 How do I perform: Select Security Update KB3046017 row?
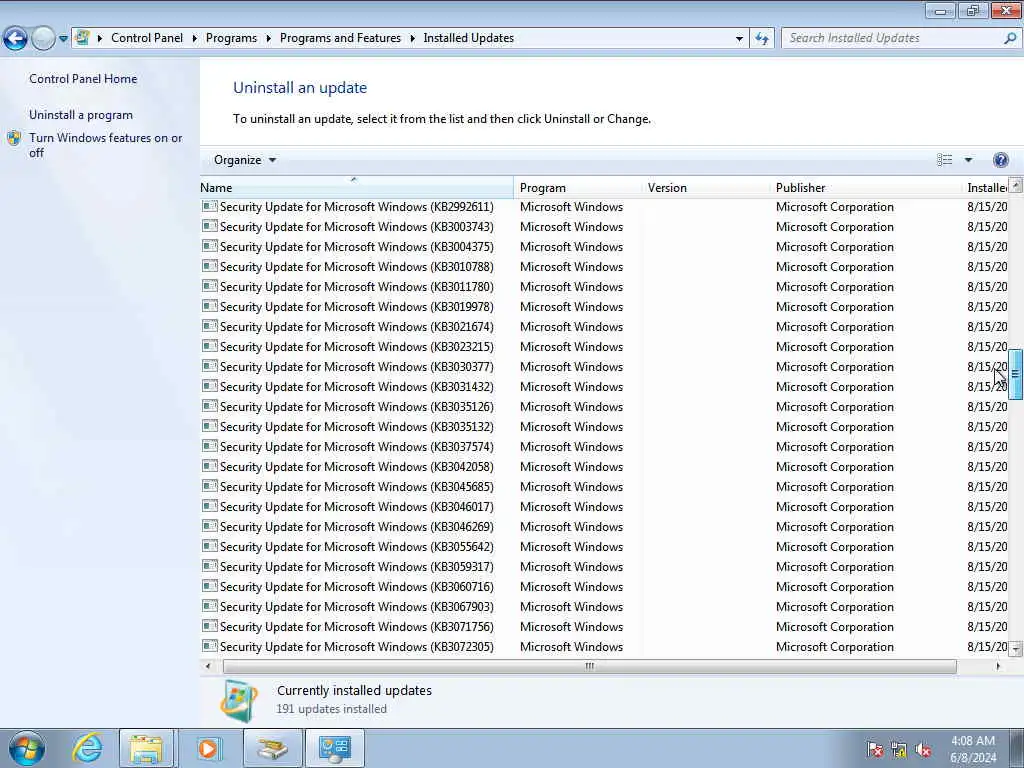point(604,507)
